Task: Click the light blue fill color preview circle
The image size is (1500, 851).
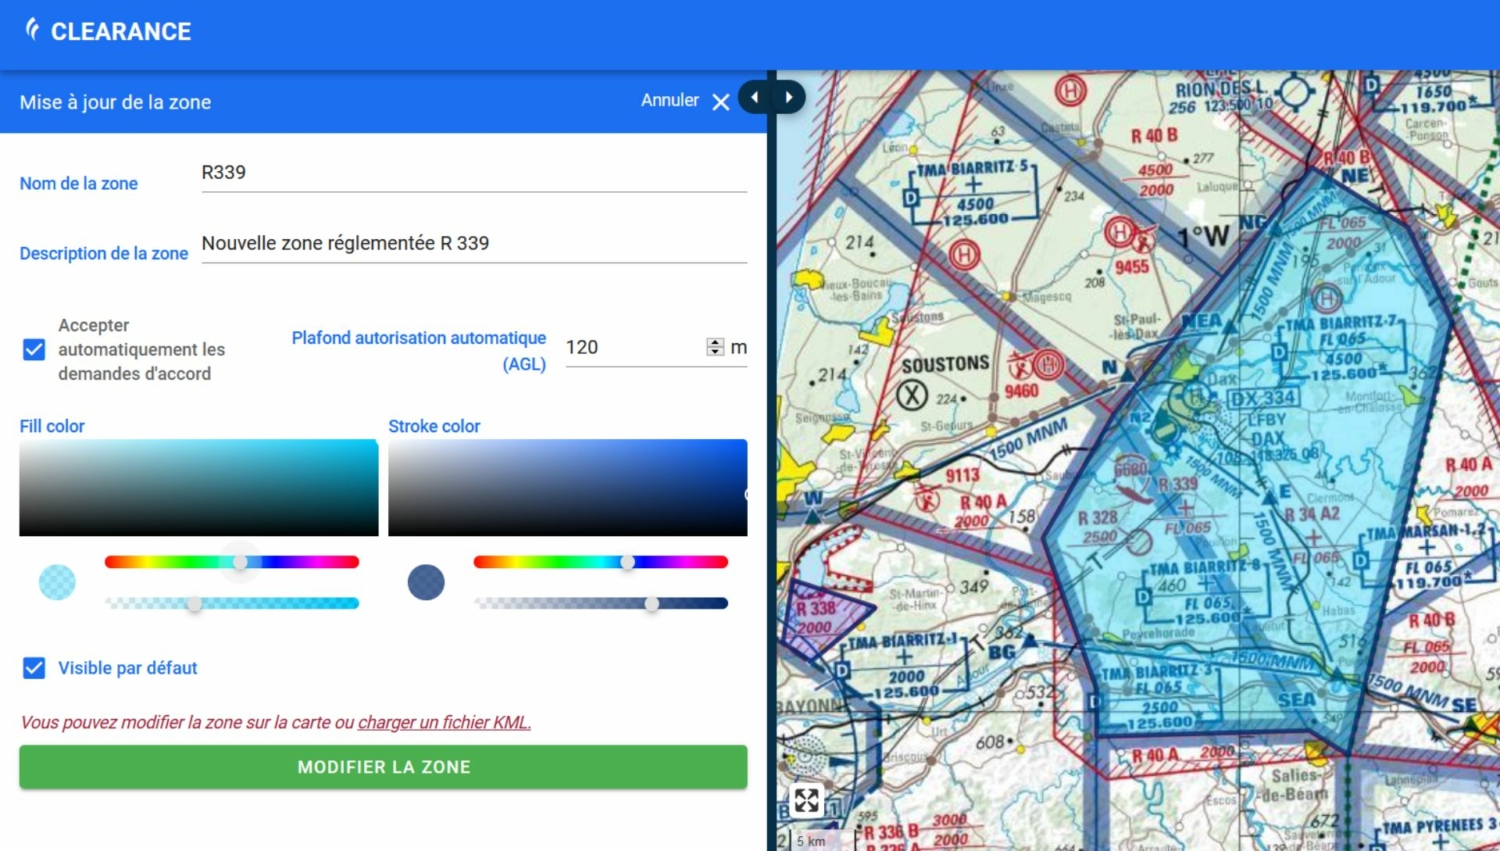Action: 57,581
